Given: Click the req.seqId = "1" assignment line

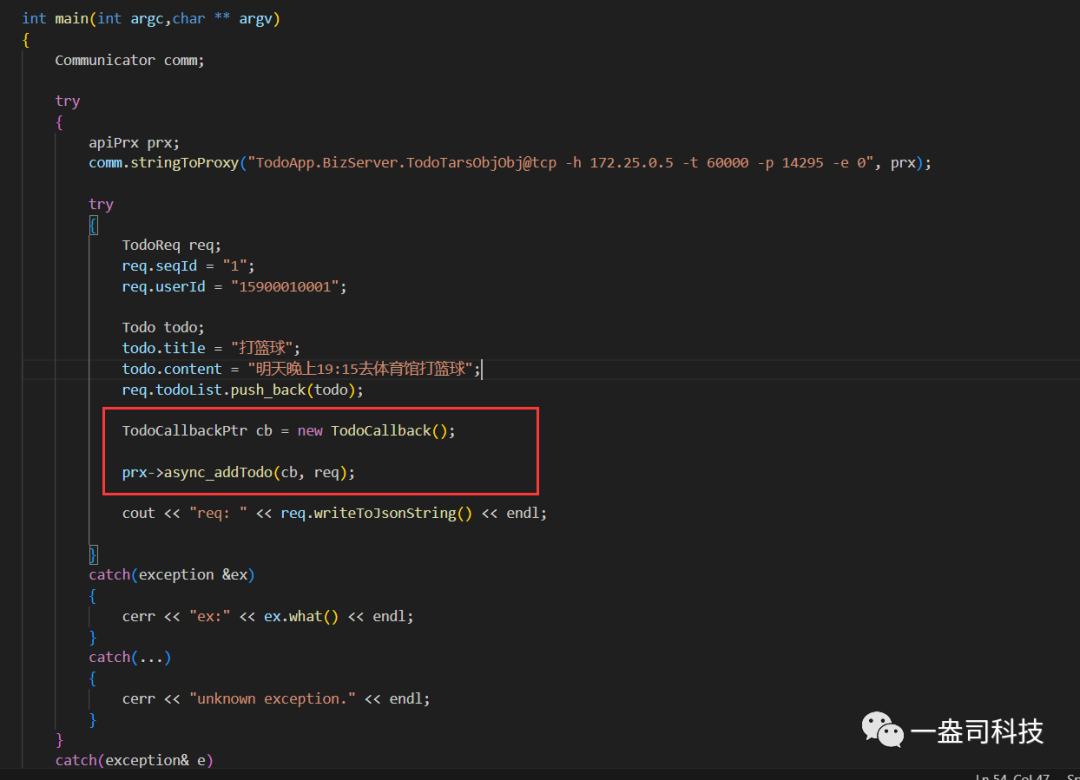Looking at the screenshot, I should pyautogui.click(x=188, y=266).
